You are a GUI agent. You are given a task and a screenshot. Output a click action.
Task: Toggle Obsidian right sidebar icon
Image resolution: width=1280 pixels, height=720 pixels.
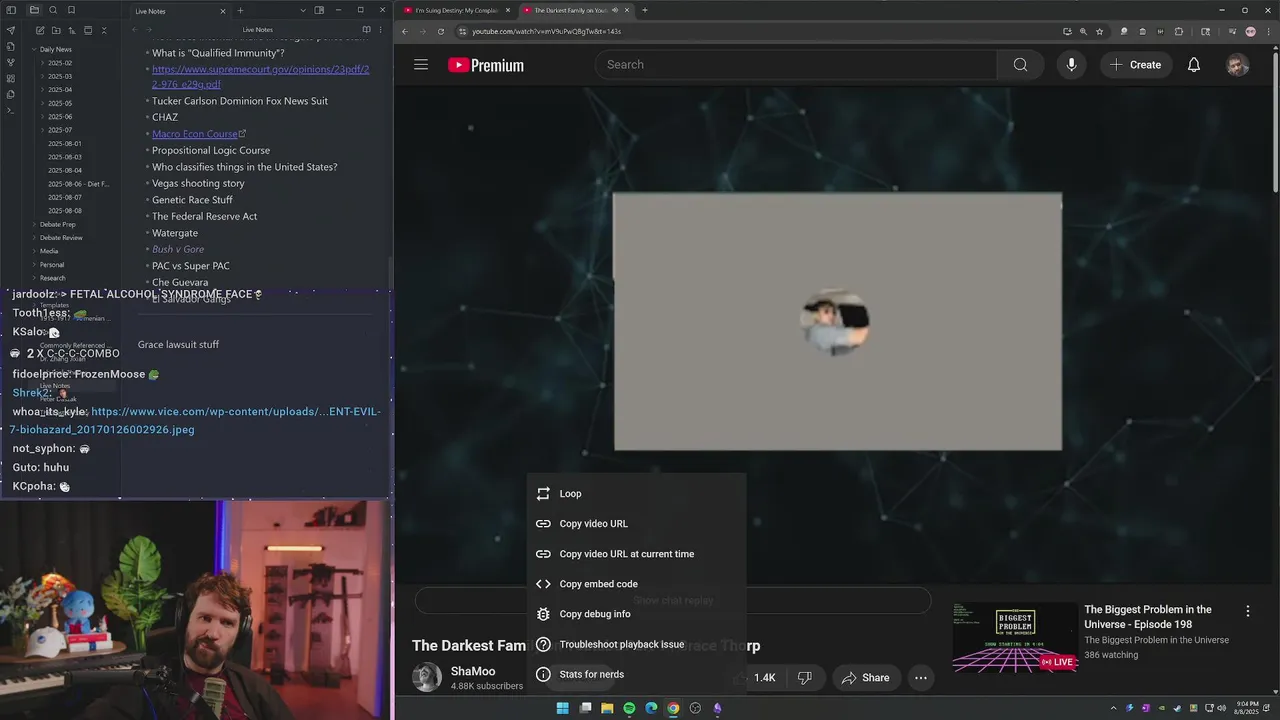[x=319, y=10]
